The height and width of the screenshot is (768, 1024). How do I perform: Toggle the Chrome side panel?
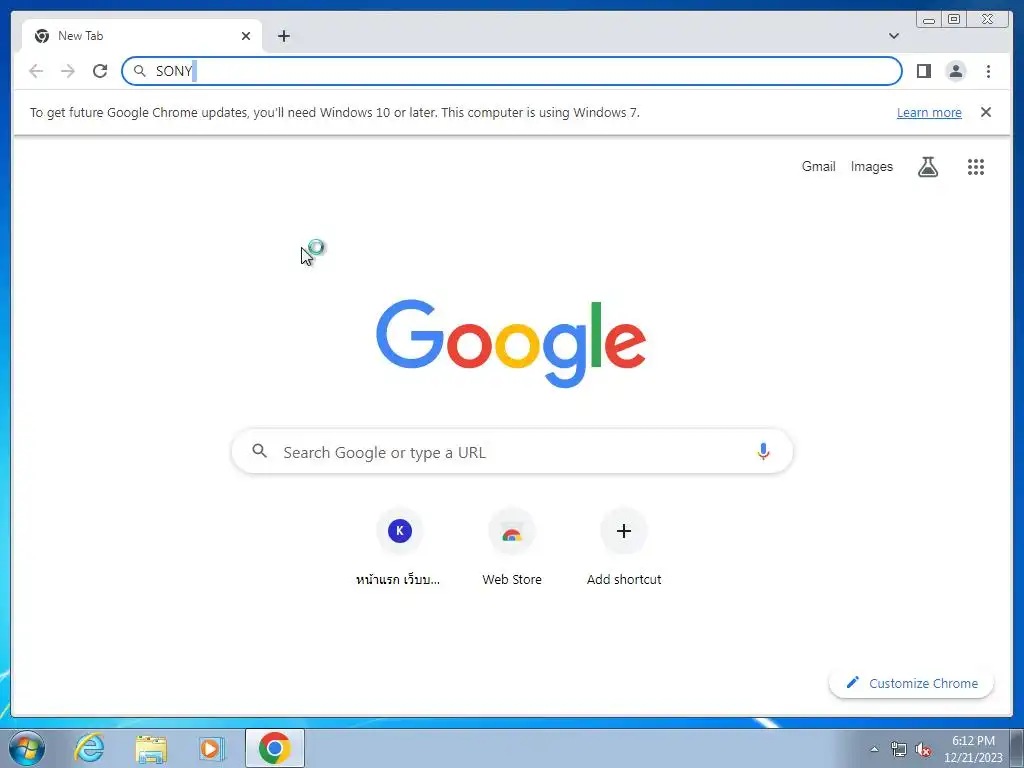pos(923,71)
